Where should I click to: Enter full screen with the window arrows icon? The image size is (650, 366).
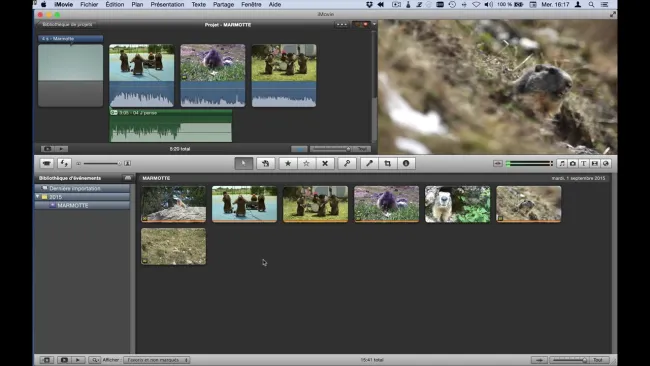click(x=613, y=14)
